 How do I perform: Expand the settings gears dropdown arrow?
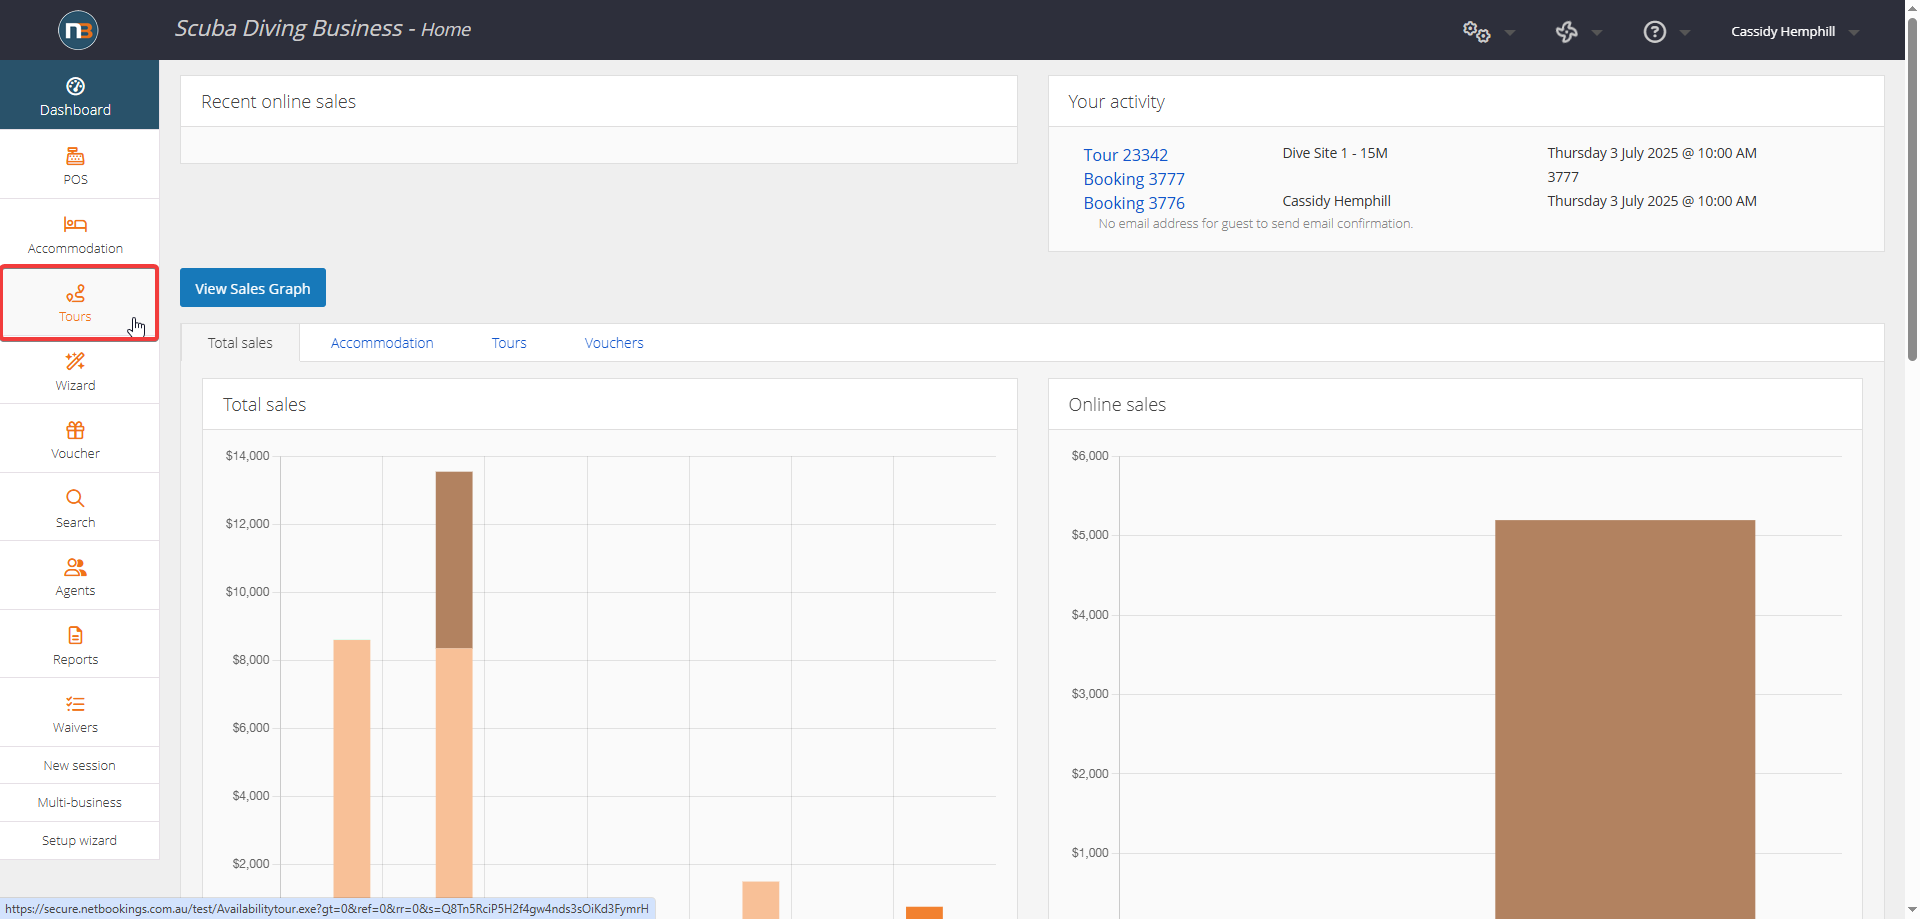[x=1510, y=33]
